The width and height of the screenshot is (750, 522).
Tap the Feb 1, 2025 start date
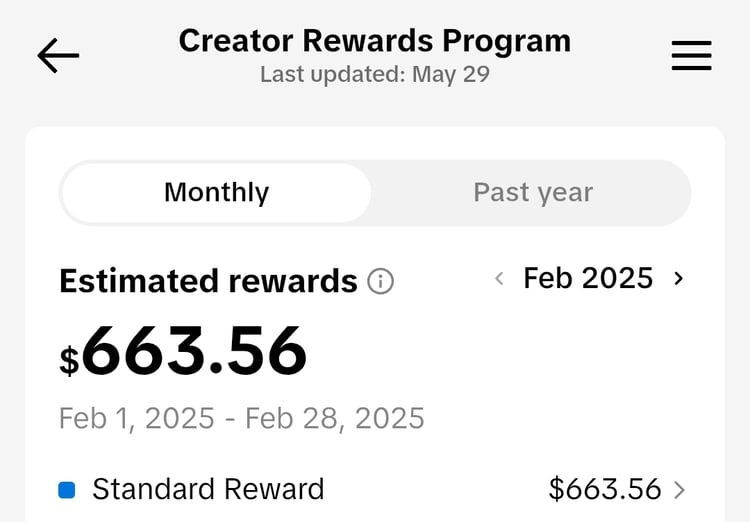(137, 418)
